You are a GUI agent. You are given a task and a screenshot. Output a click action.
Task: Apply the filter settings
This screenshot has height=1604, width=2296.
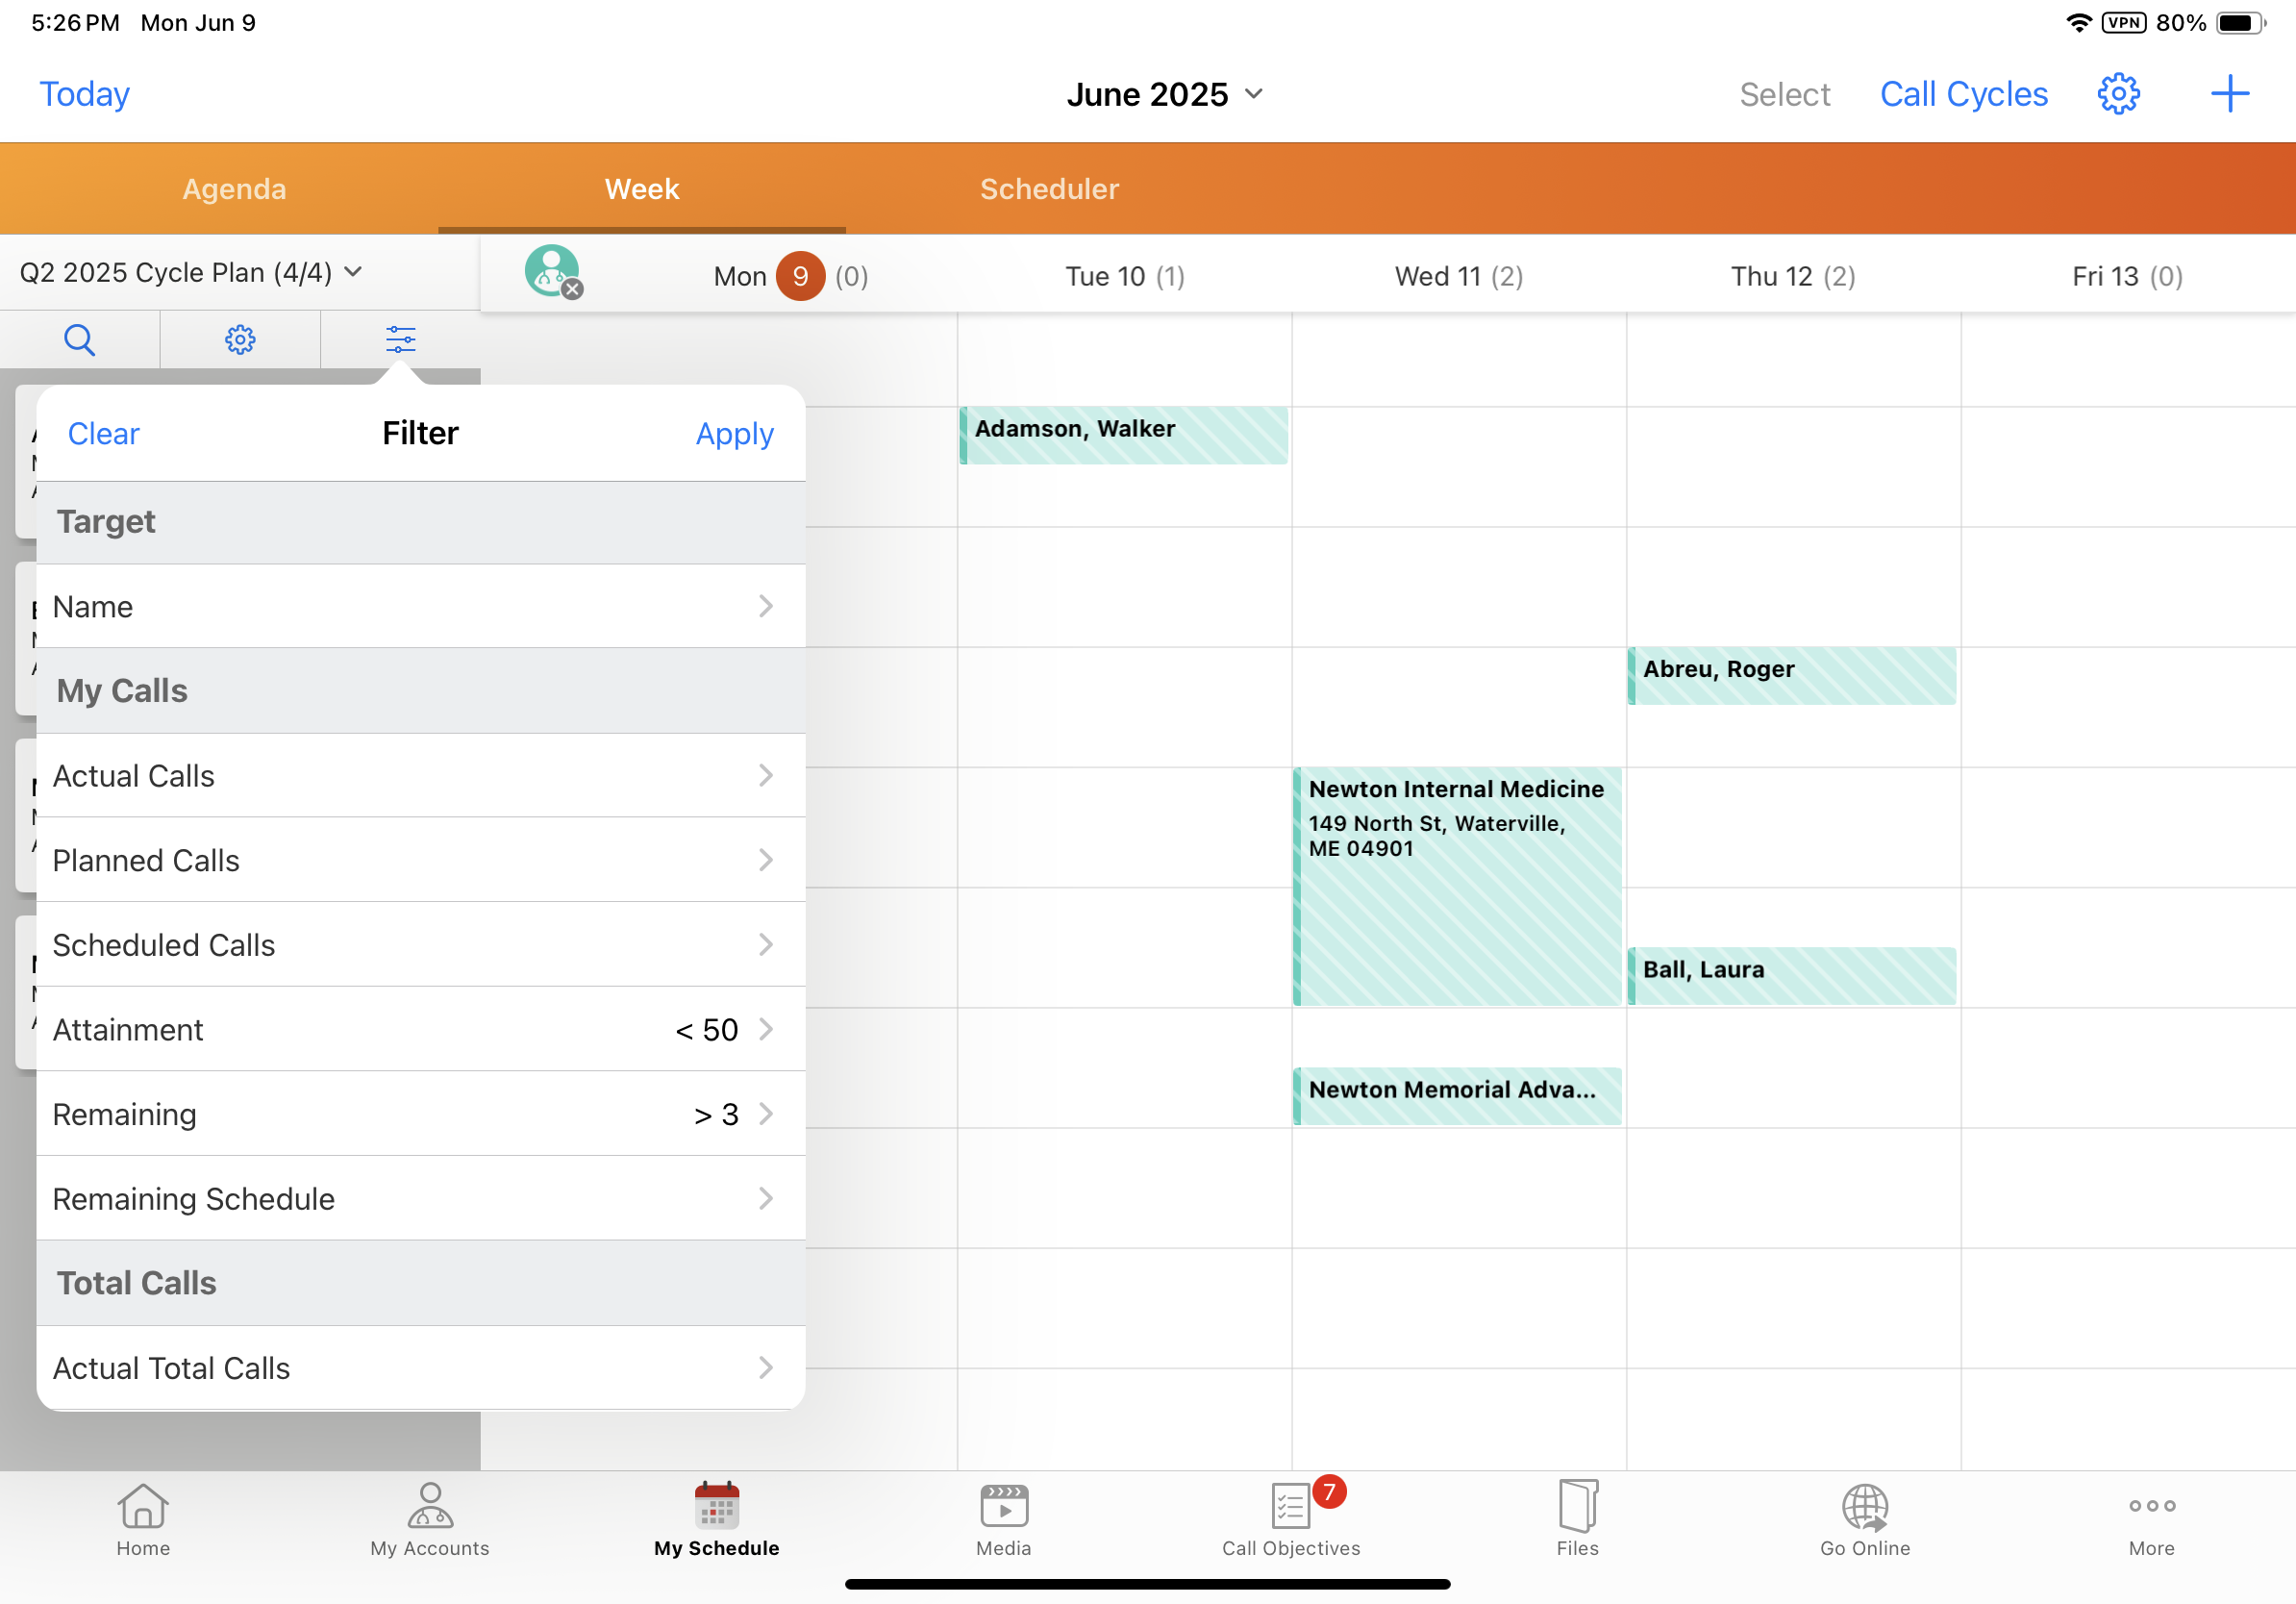734,434
